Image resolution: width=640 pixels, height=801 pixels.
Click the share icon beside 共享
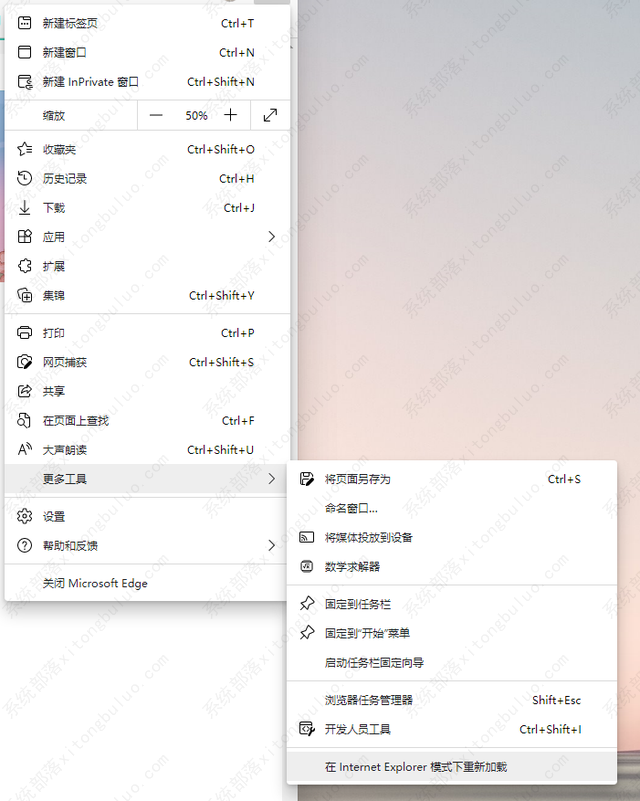click(25, 391)
